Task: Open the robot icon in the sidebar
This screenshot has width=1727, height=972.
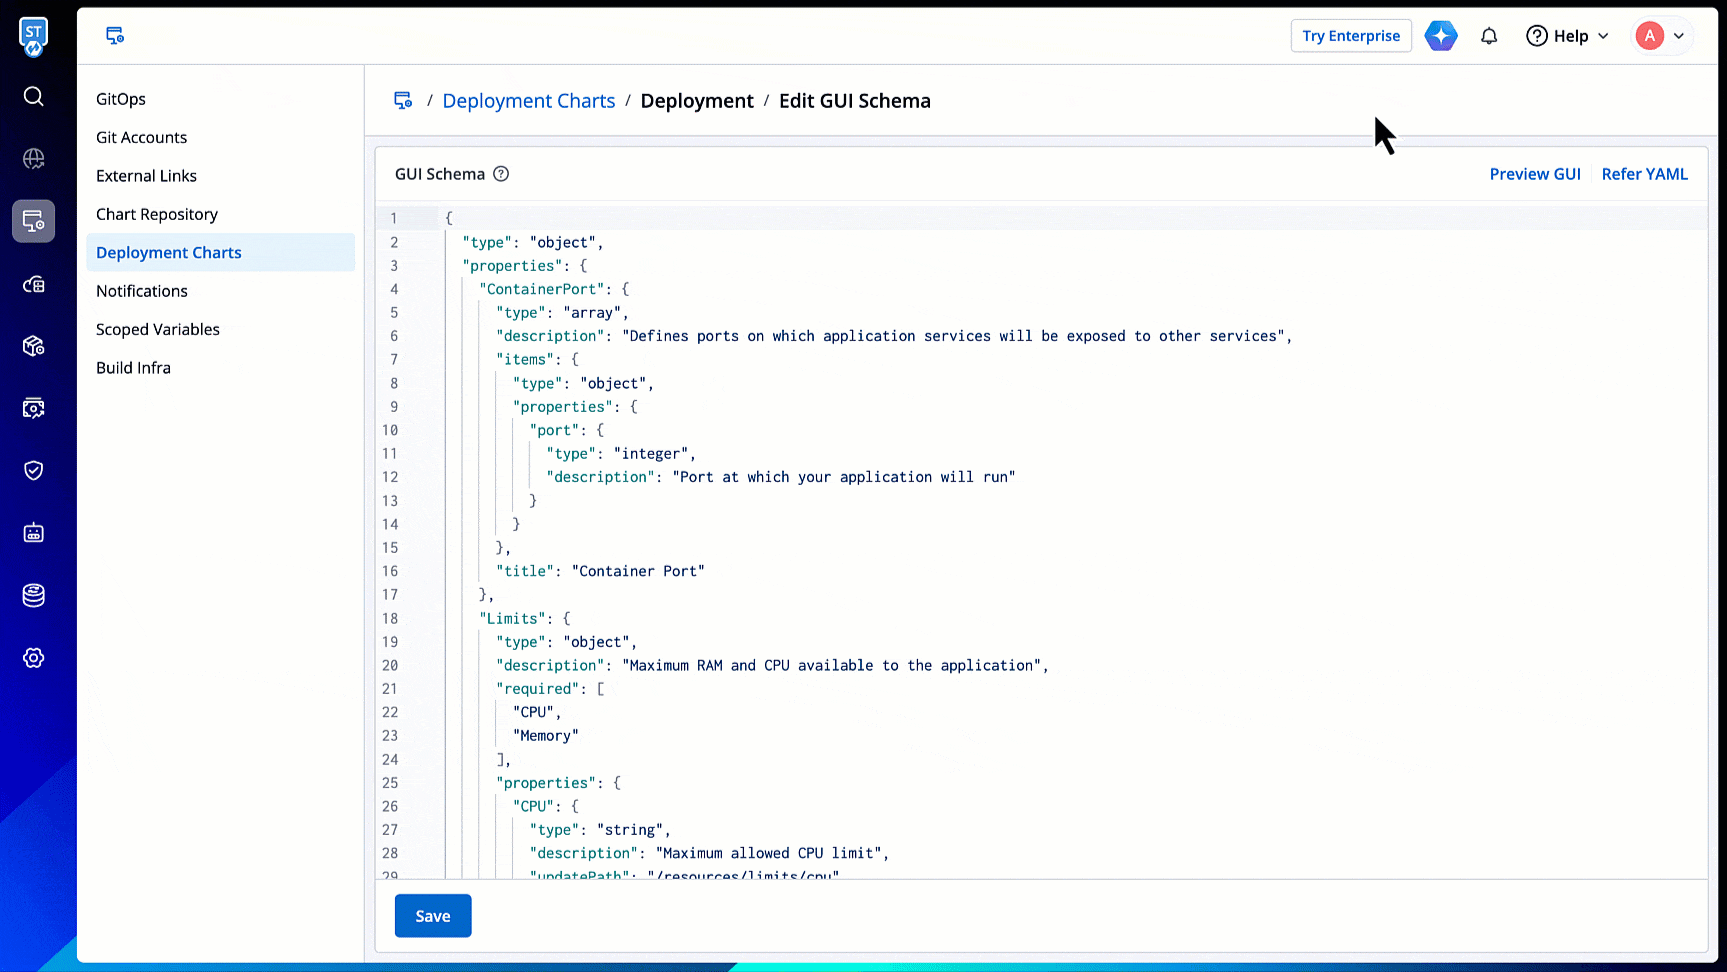Action: click(x=34, y=533)
